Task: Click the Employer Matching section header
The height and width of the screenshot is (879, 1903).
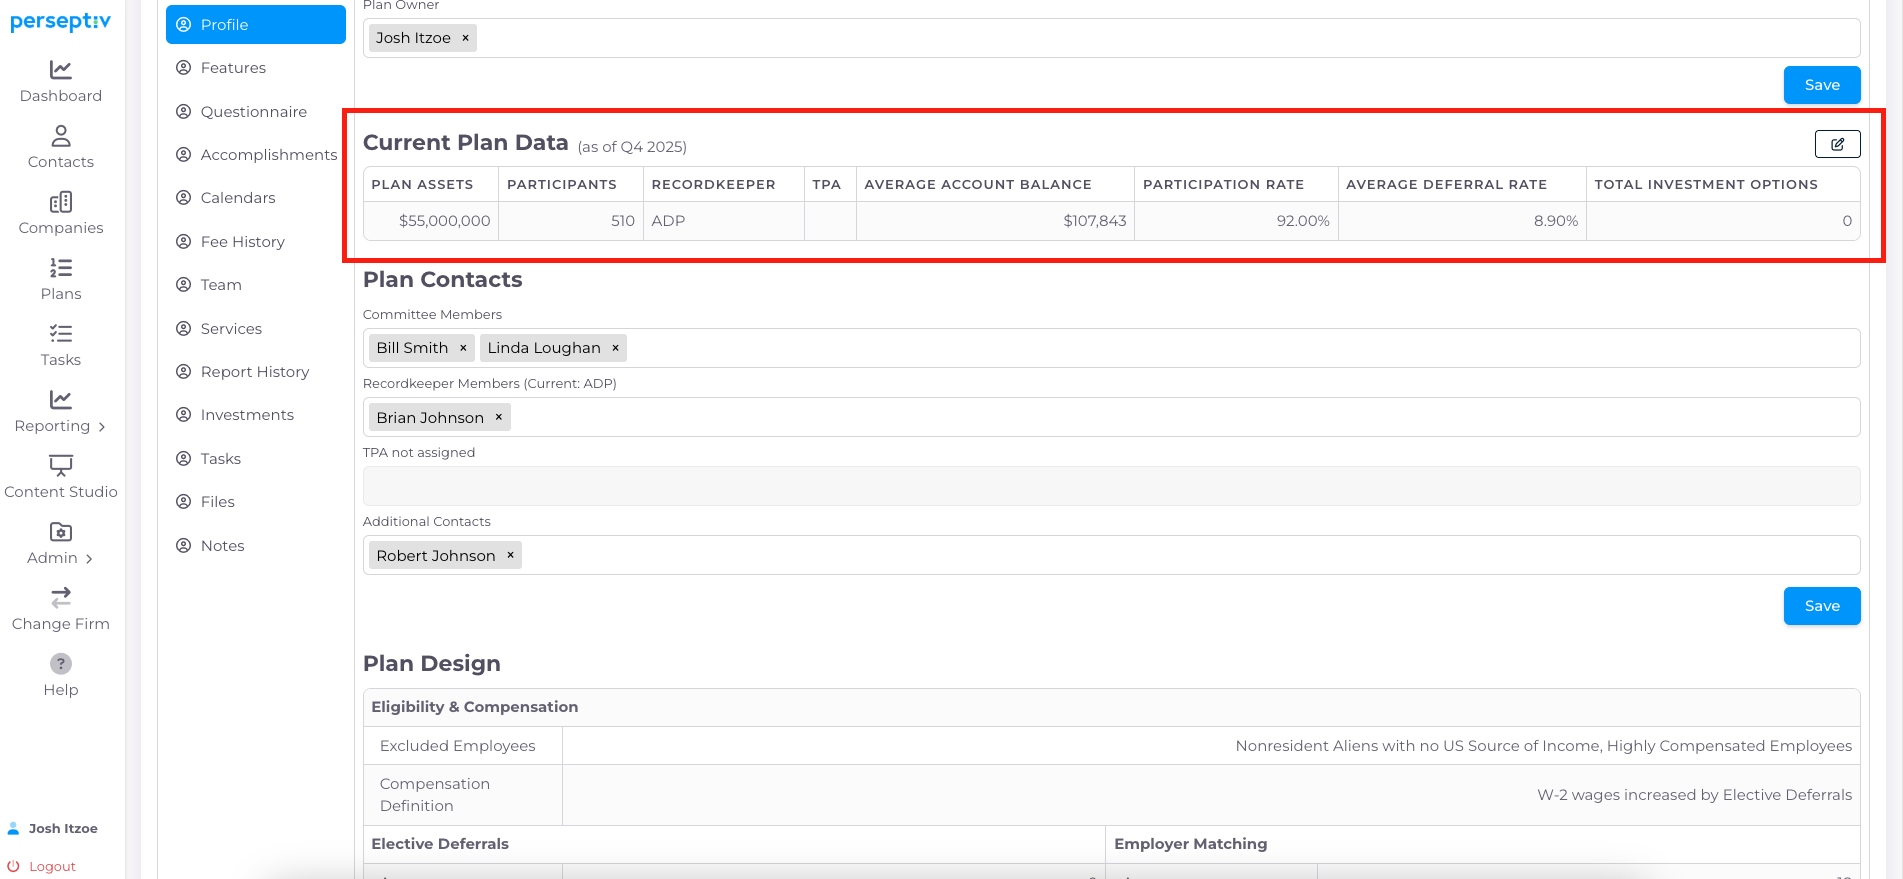Action: (x=1191, y=844)
